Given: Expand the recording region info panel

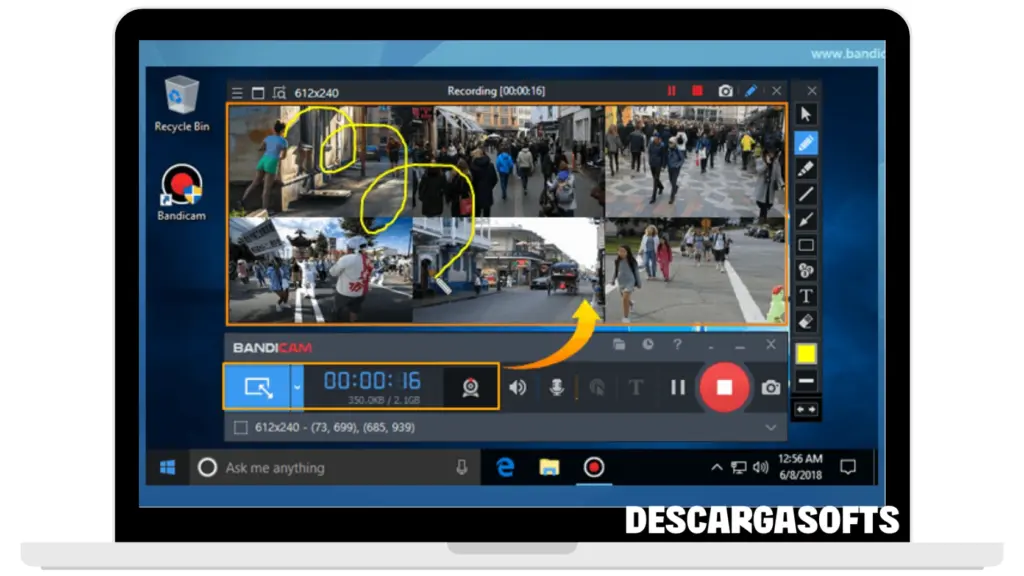Looking at the screenshot, I should coord(770,428).
